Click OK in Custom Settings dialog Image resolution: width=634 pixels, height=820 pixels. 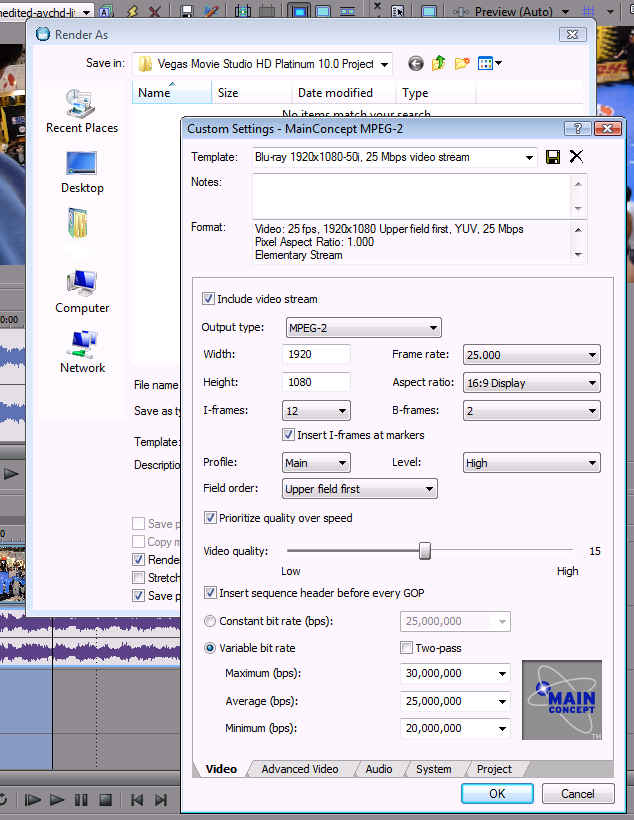click(x=497, y=793)
